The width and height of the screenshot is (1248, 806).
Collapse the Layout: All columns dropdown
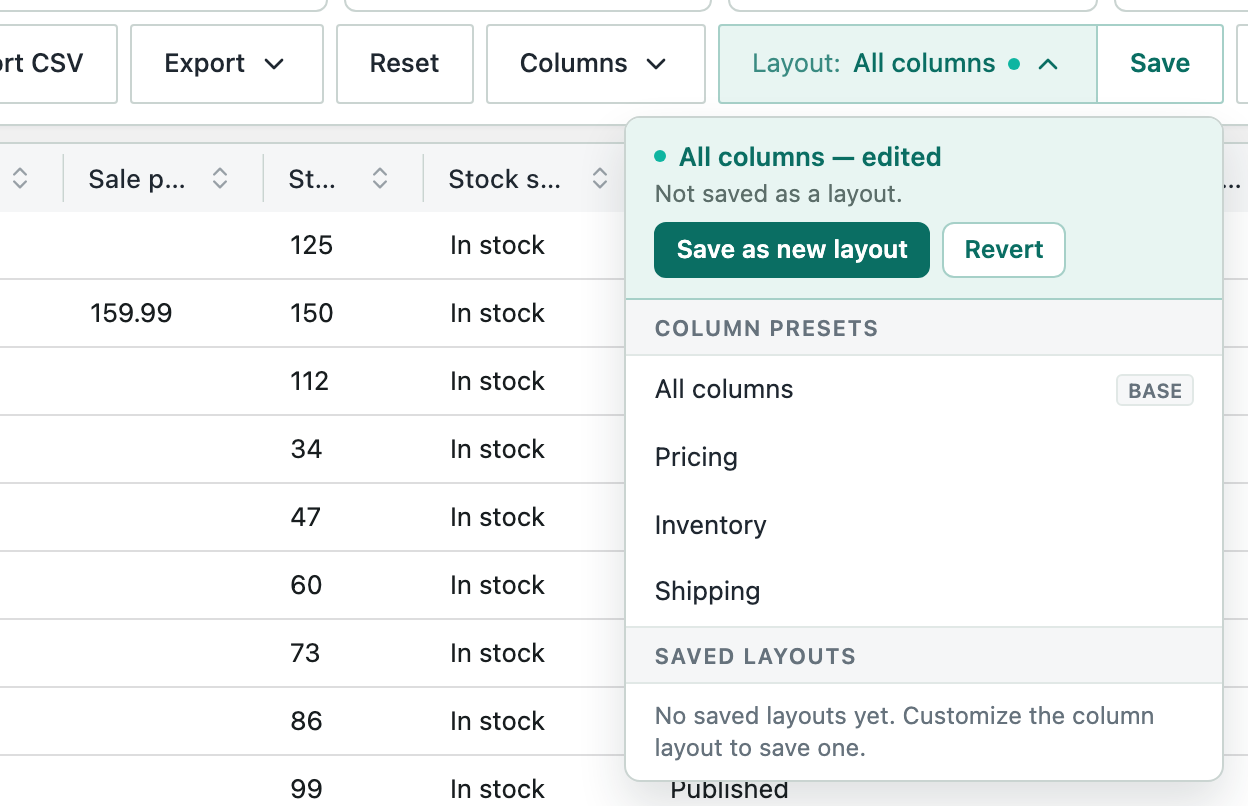click(908, 64)
